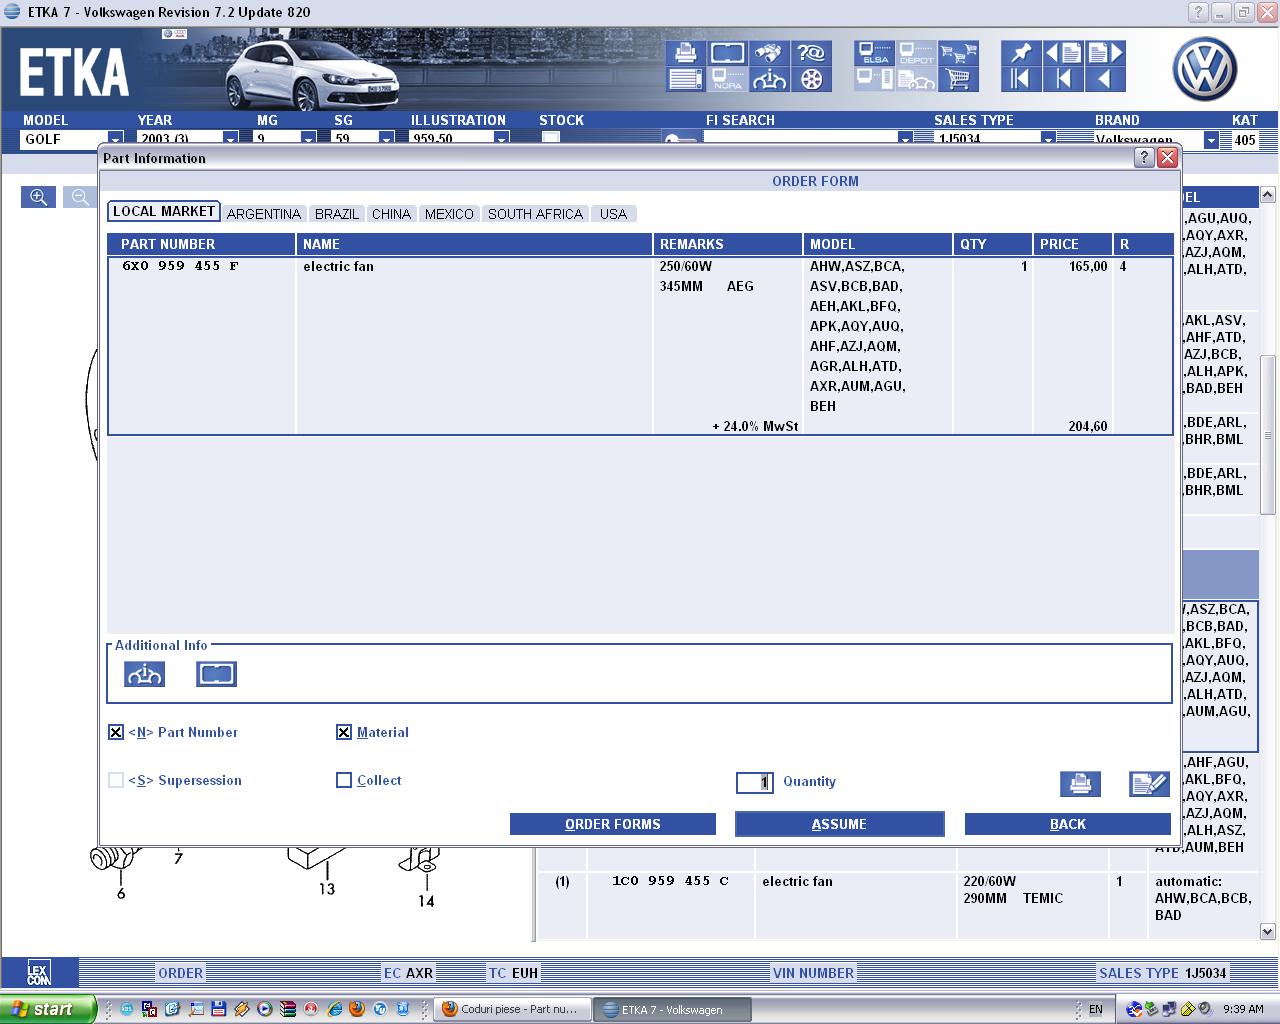The width and height of the screenshot is (1280, 1024).
Task: Click the printer icon in ETKA toolbar
Action: pyautogui.click(x=686, y=53)
